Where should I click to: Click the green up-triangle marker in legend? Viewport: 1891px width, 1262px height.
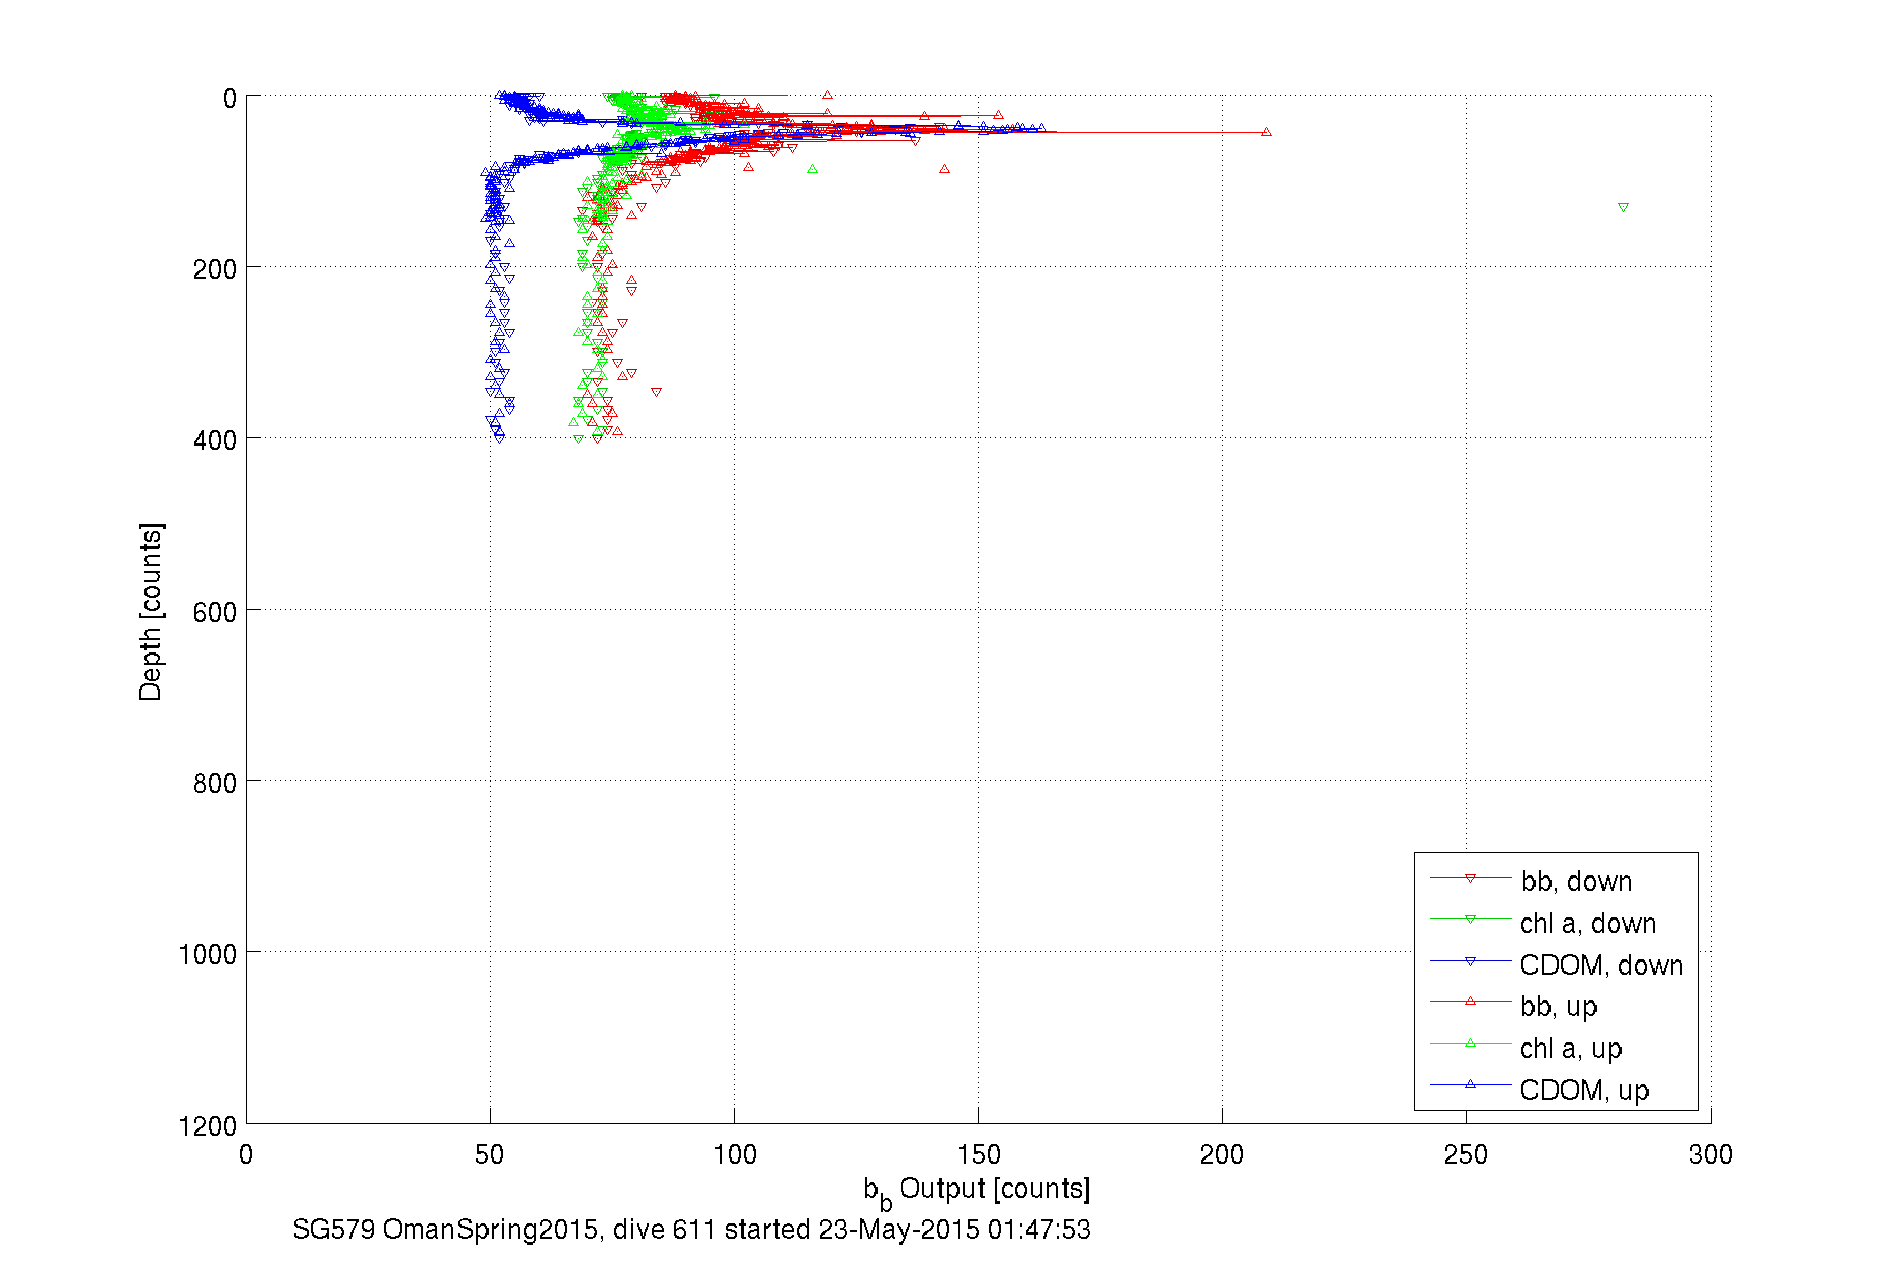[x=1470, y=1043]
